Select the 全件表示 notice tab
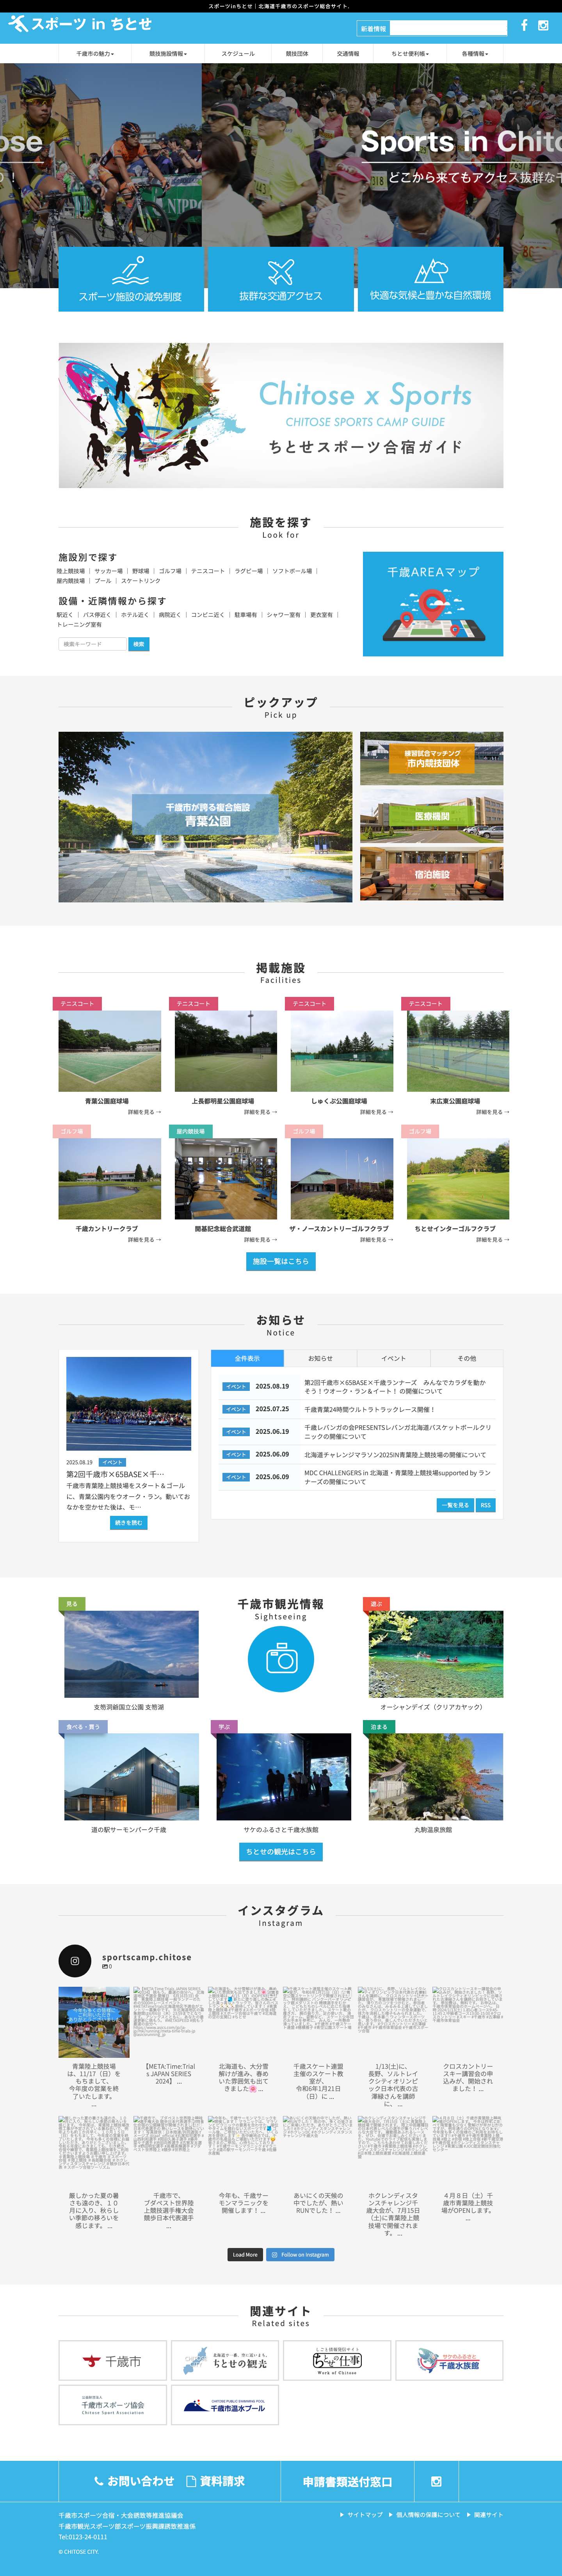 [247, 1358]
